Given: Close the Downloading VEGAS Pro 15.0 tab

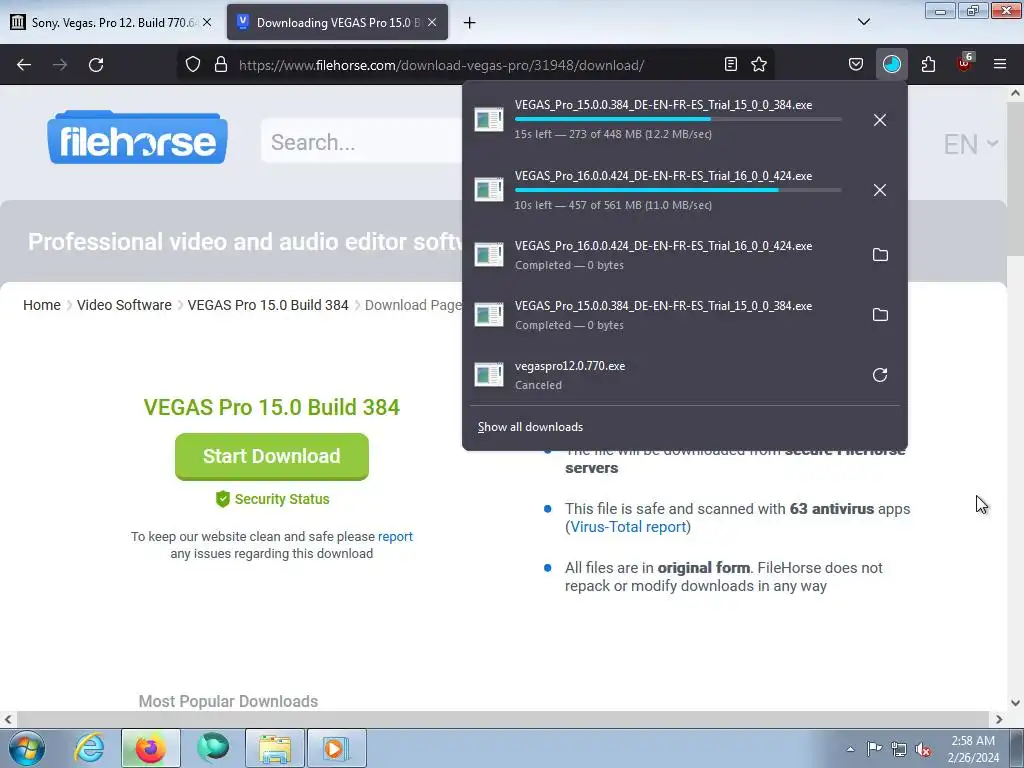Looking at the screenshot, I should coord(432,22).
